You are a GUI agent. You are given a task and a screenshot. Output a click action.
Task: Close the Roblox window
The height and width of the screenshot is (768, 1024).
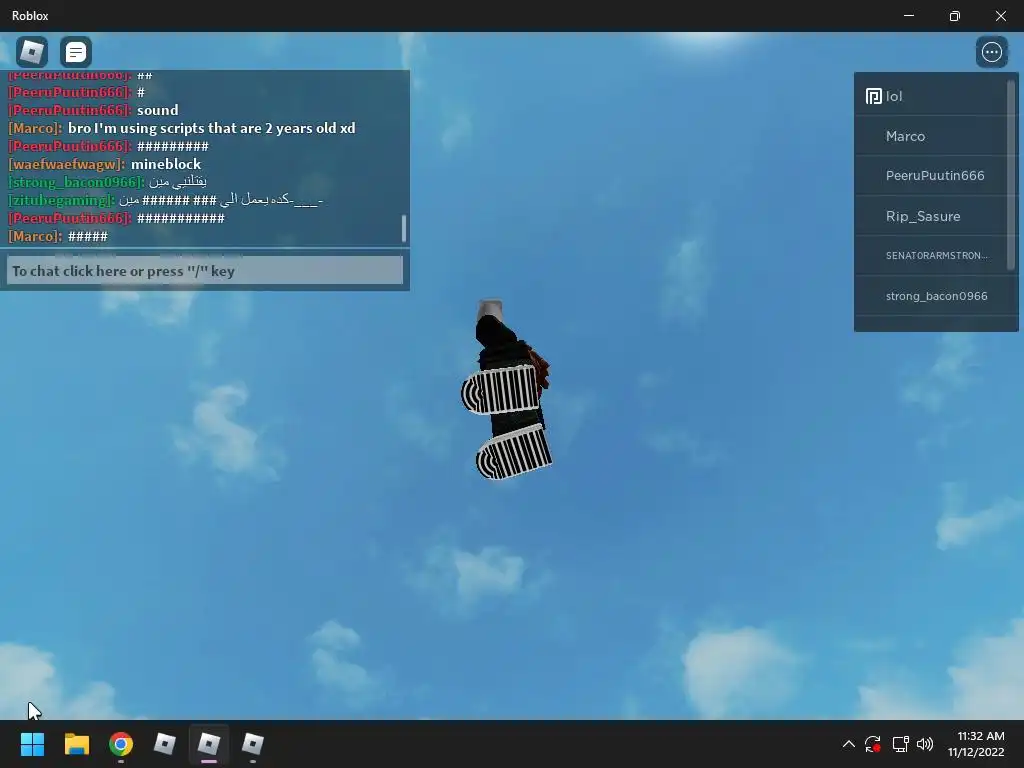tap(1000, 16)
